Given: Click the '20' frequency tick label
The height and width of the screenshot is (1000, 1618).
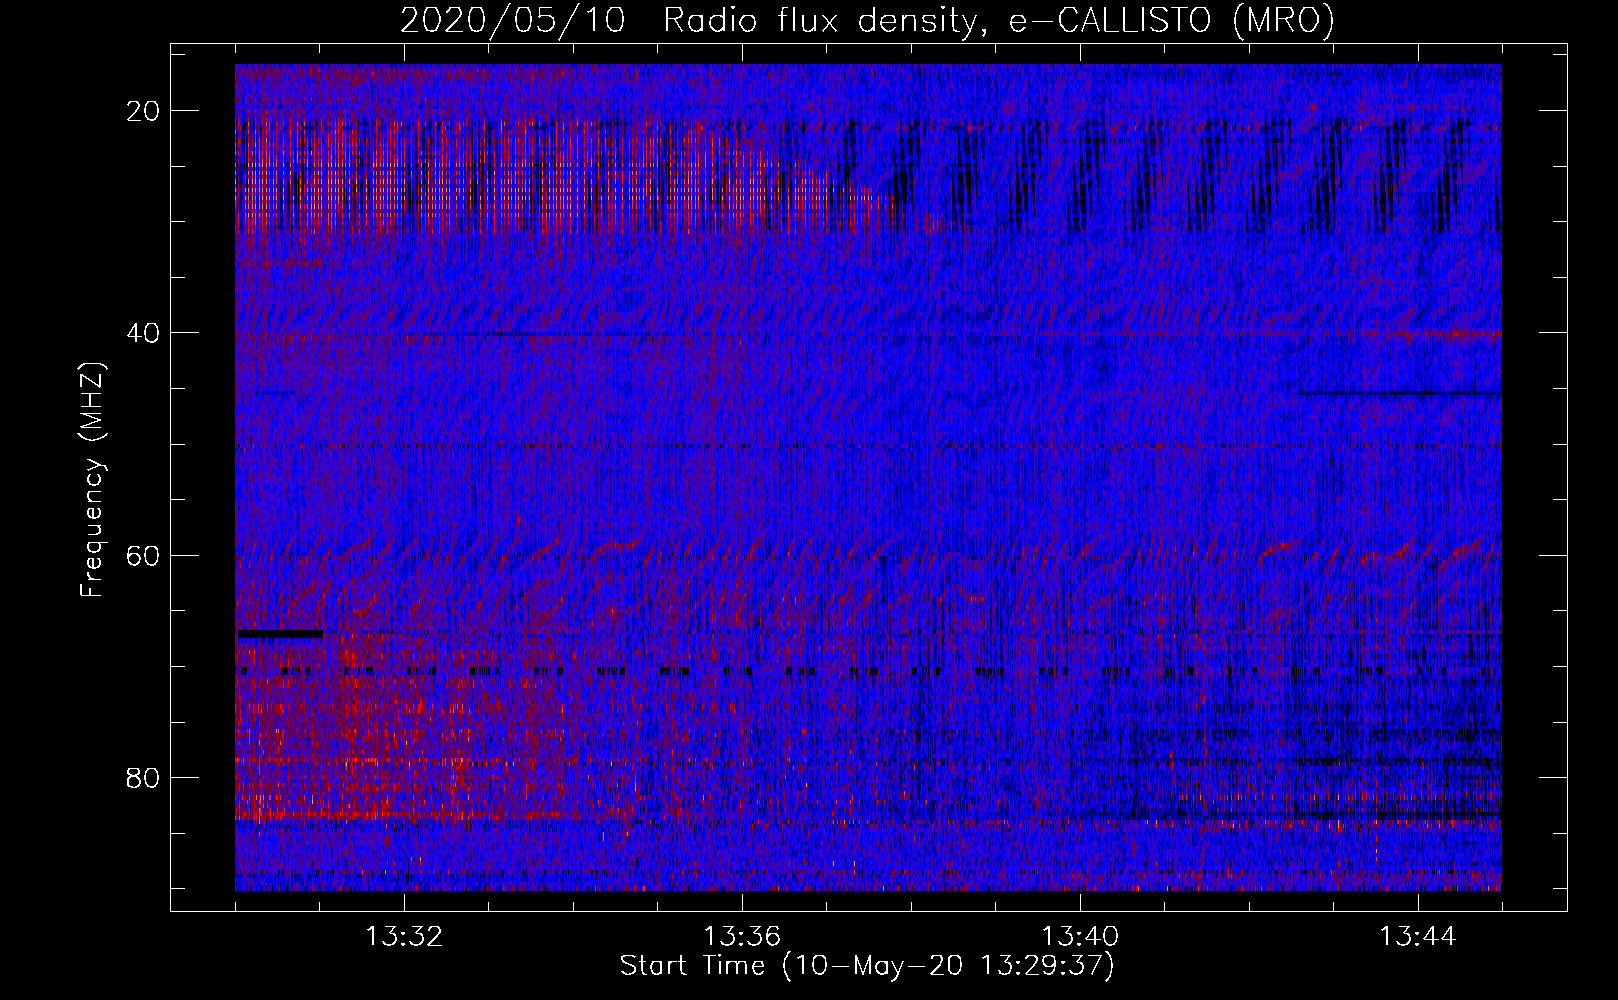Looking at the screenshot, I should 144,111.
